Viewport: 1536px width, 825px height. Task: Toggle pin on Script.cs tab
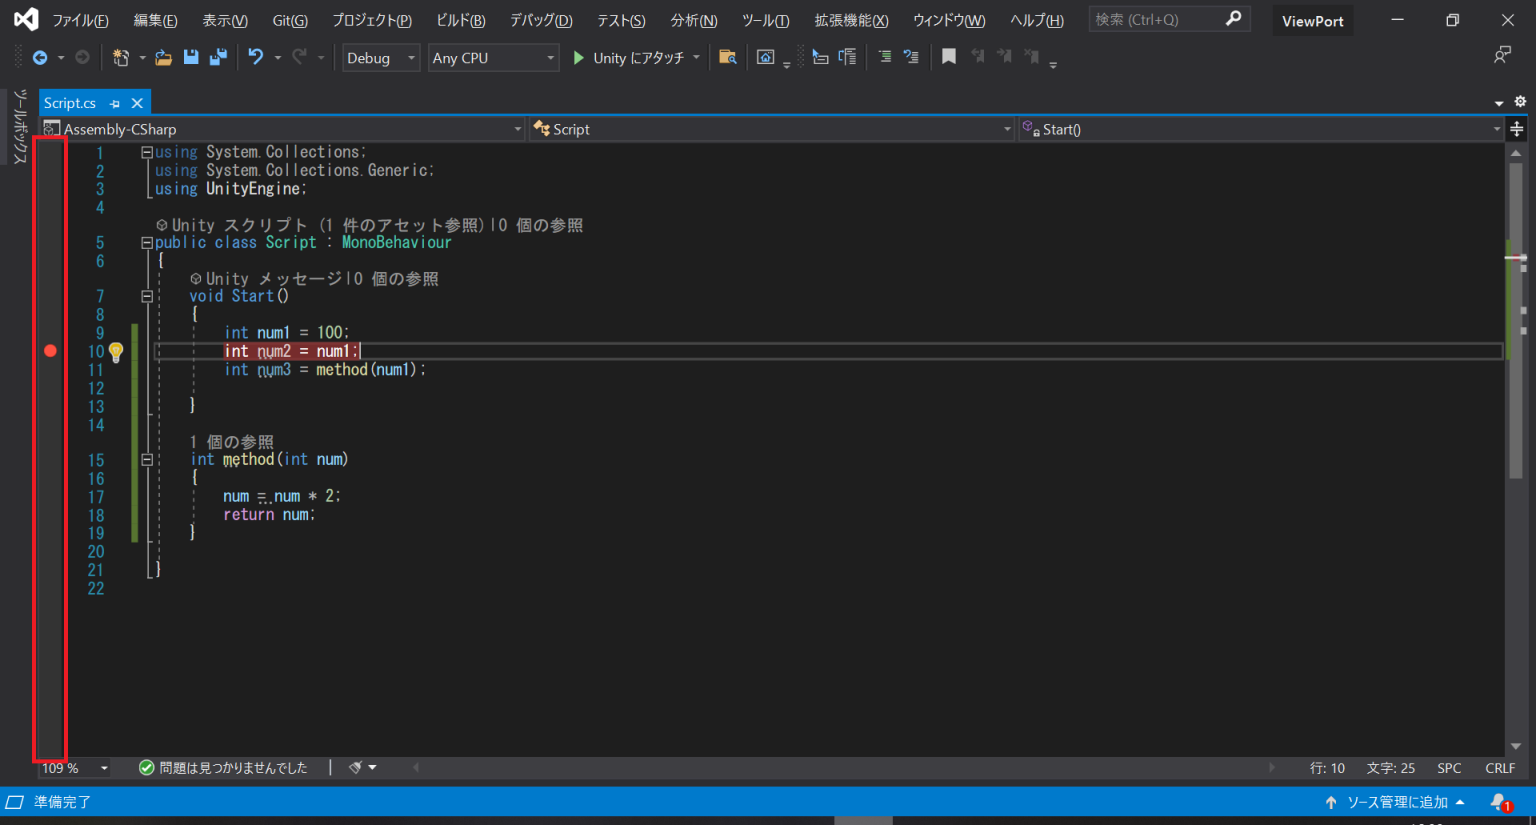click(x=115, y=103)
